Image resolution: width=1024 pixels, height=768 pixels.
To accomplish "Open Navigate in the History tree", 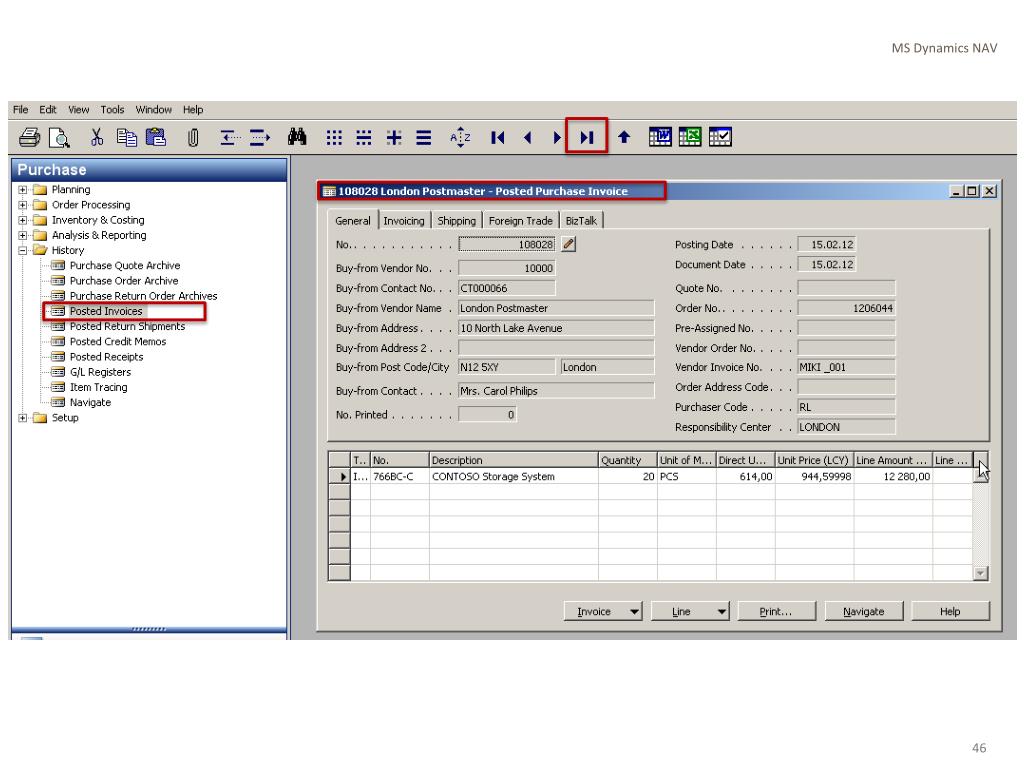I will (90, 402).
